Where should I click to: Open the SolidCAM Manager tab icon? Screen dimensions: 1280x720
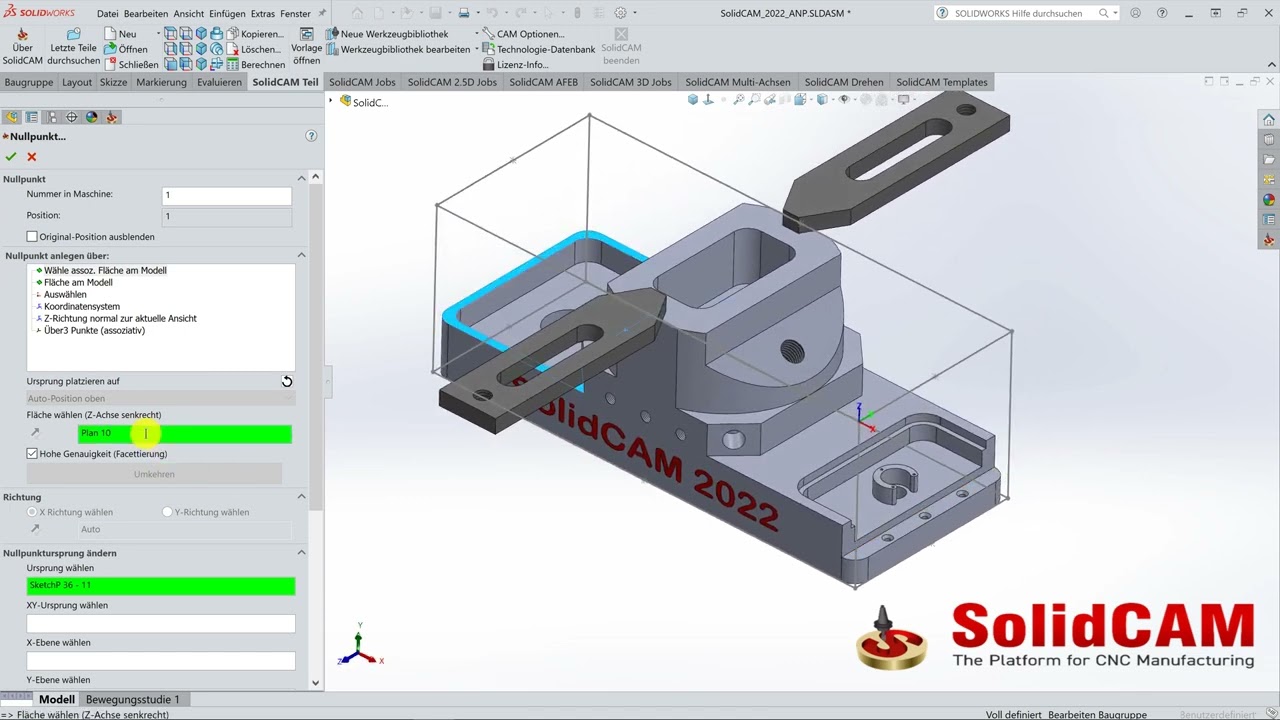pyautogui.click(x=112, y=117)
